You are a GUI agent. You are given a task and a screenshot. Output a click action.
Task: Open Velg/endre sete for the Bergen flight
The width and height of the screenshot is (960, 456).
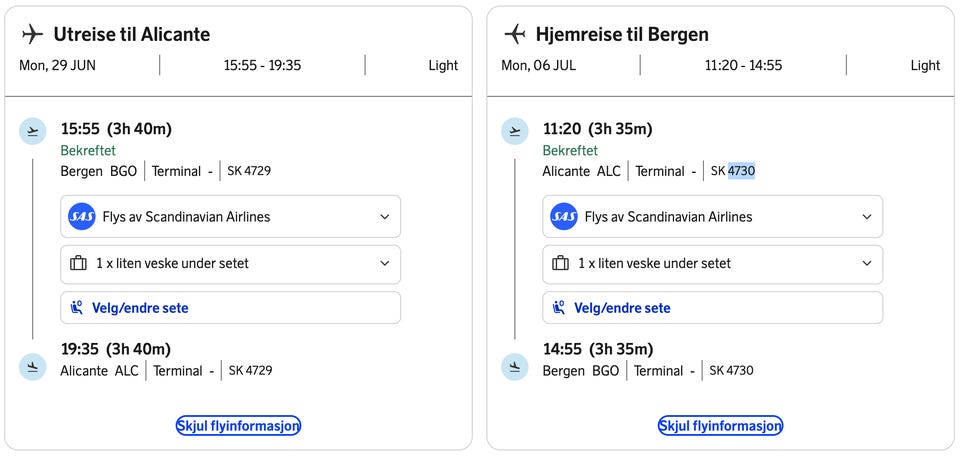(x=622, y=308)
